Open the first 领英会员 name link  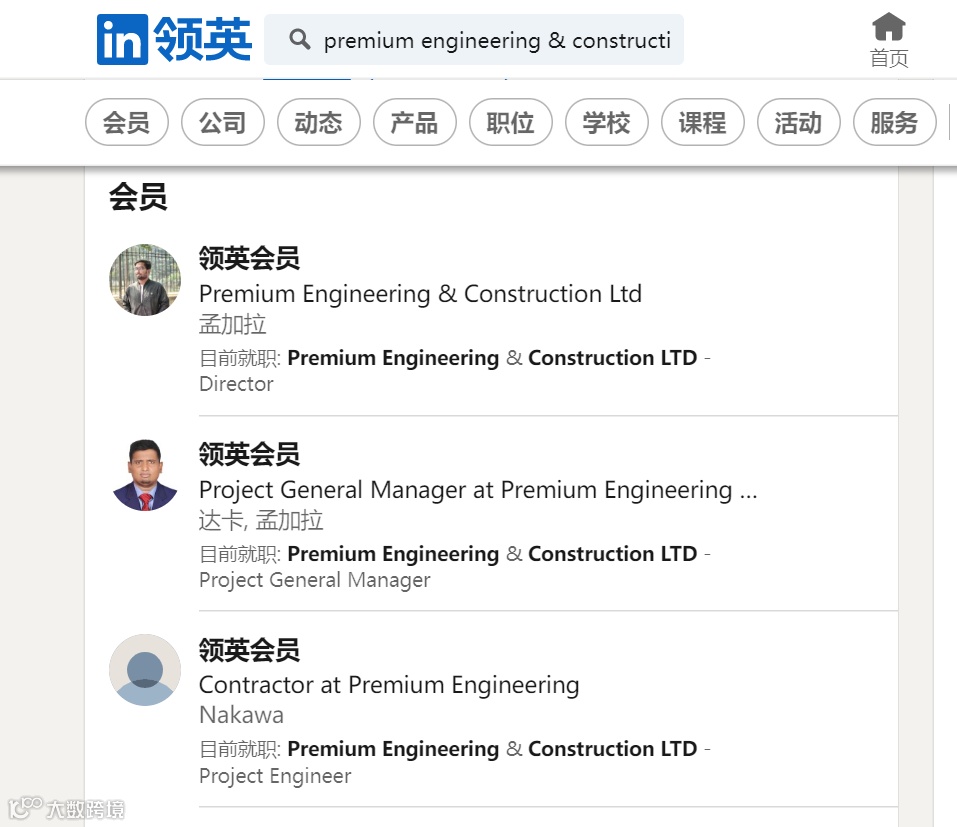point(249,259)
